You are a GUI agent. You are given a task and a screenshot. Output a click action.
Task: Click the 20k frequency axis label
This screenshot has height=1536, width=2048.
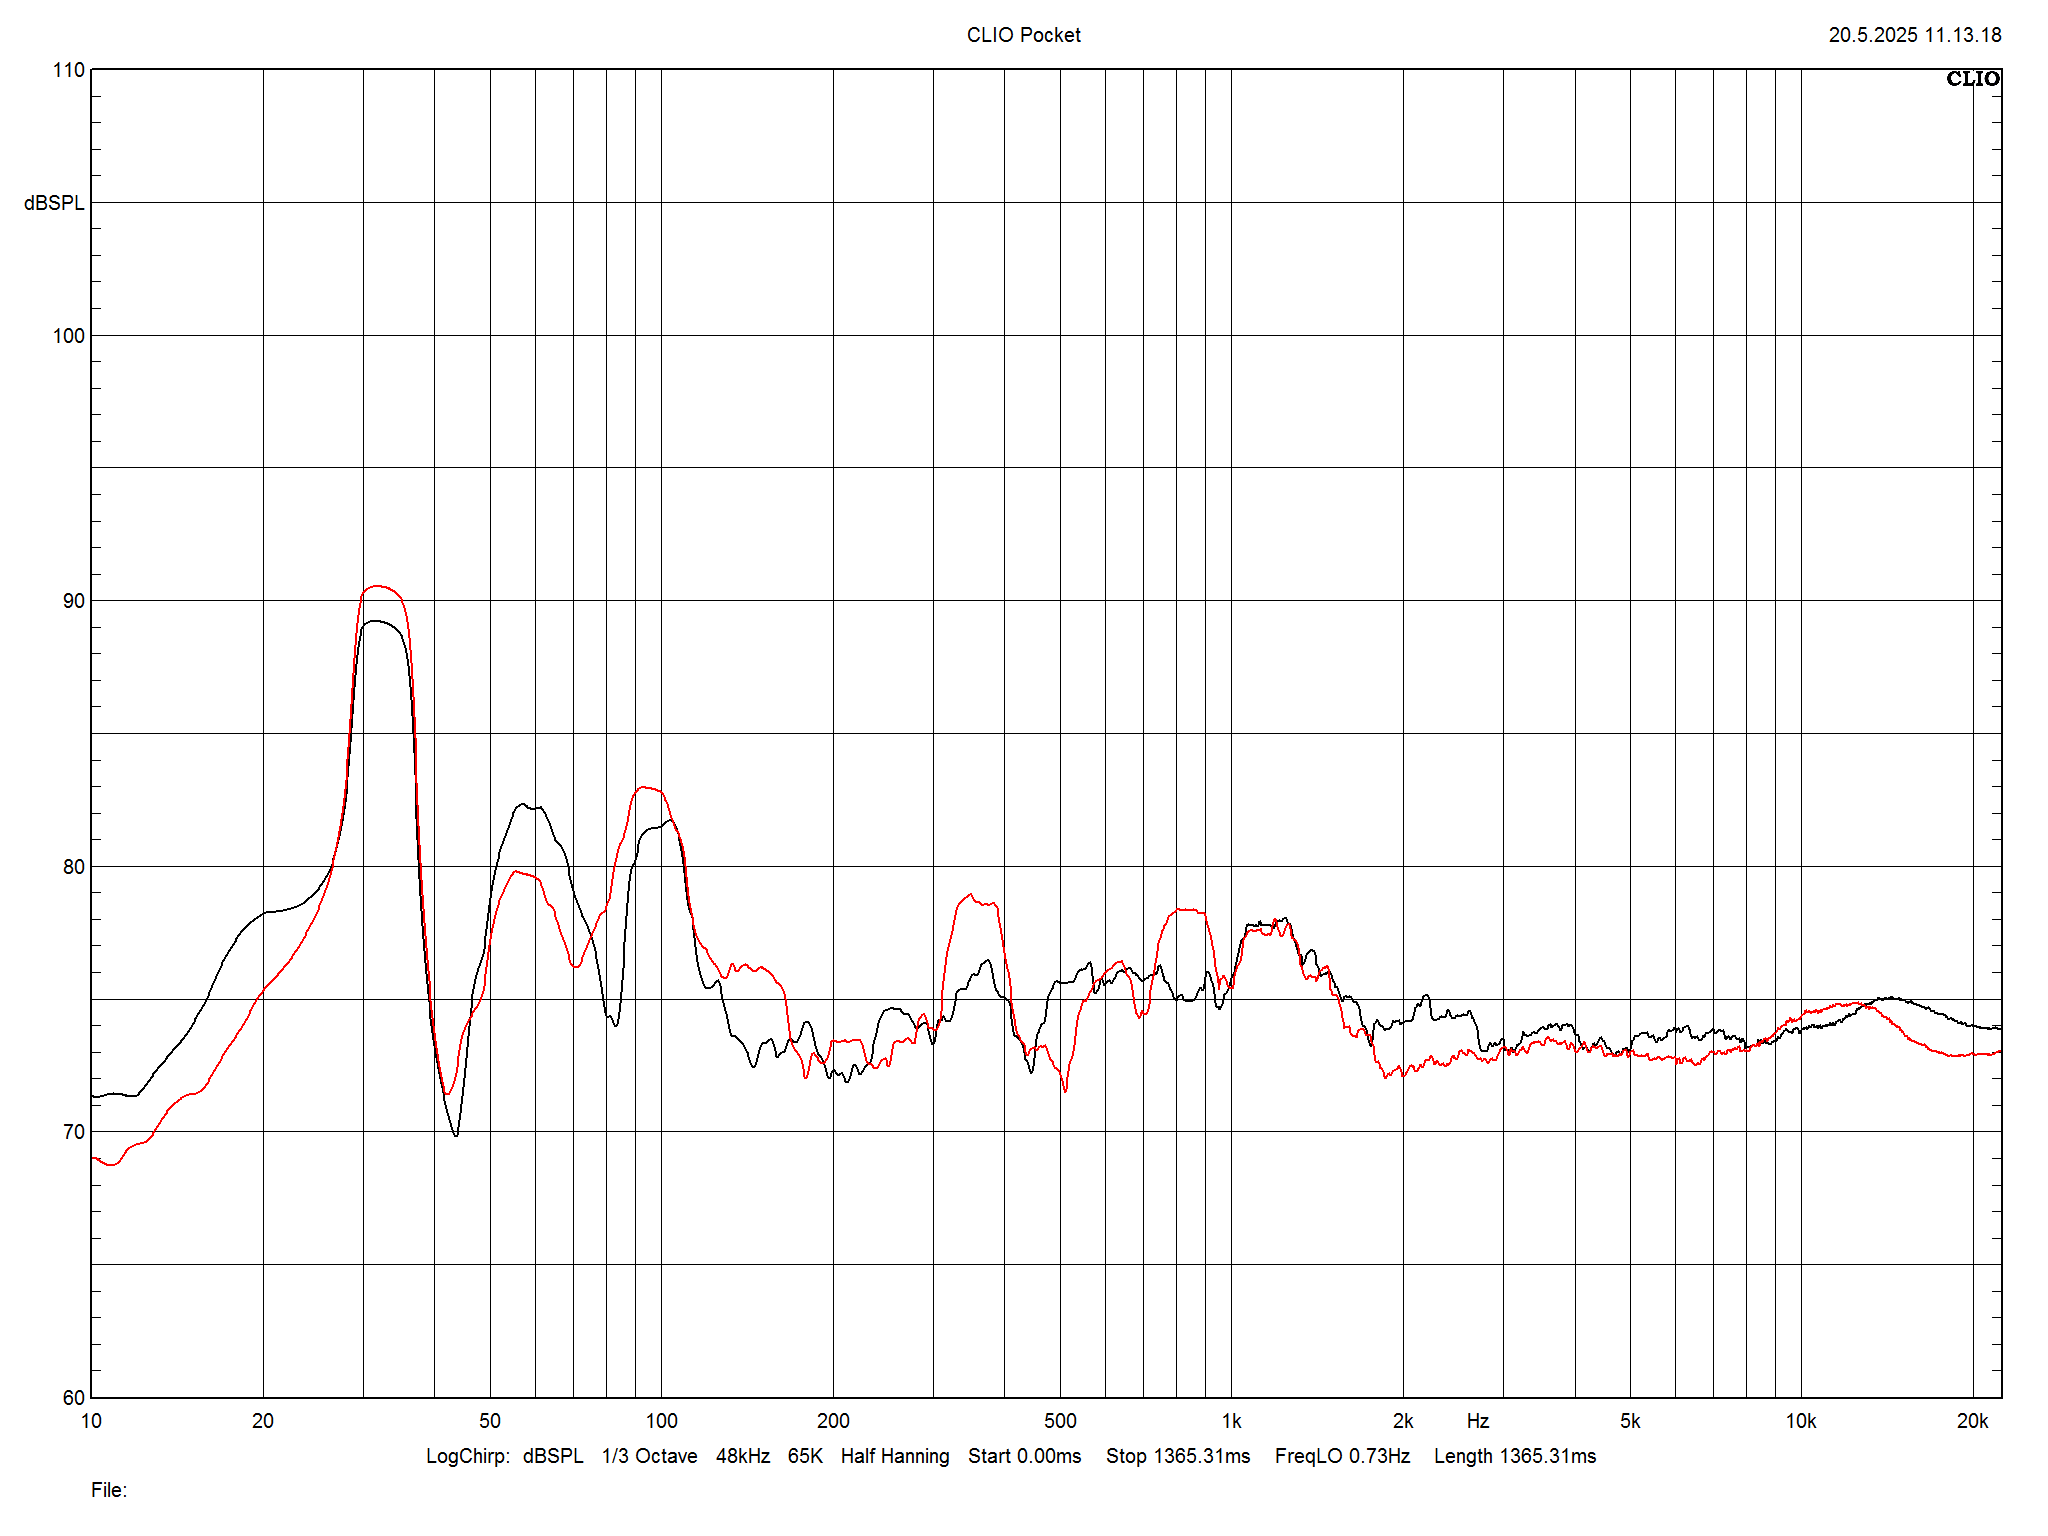[1973, 1421]
